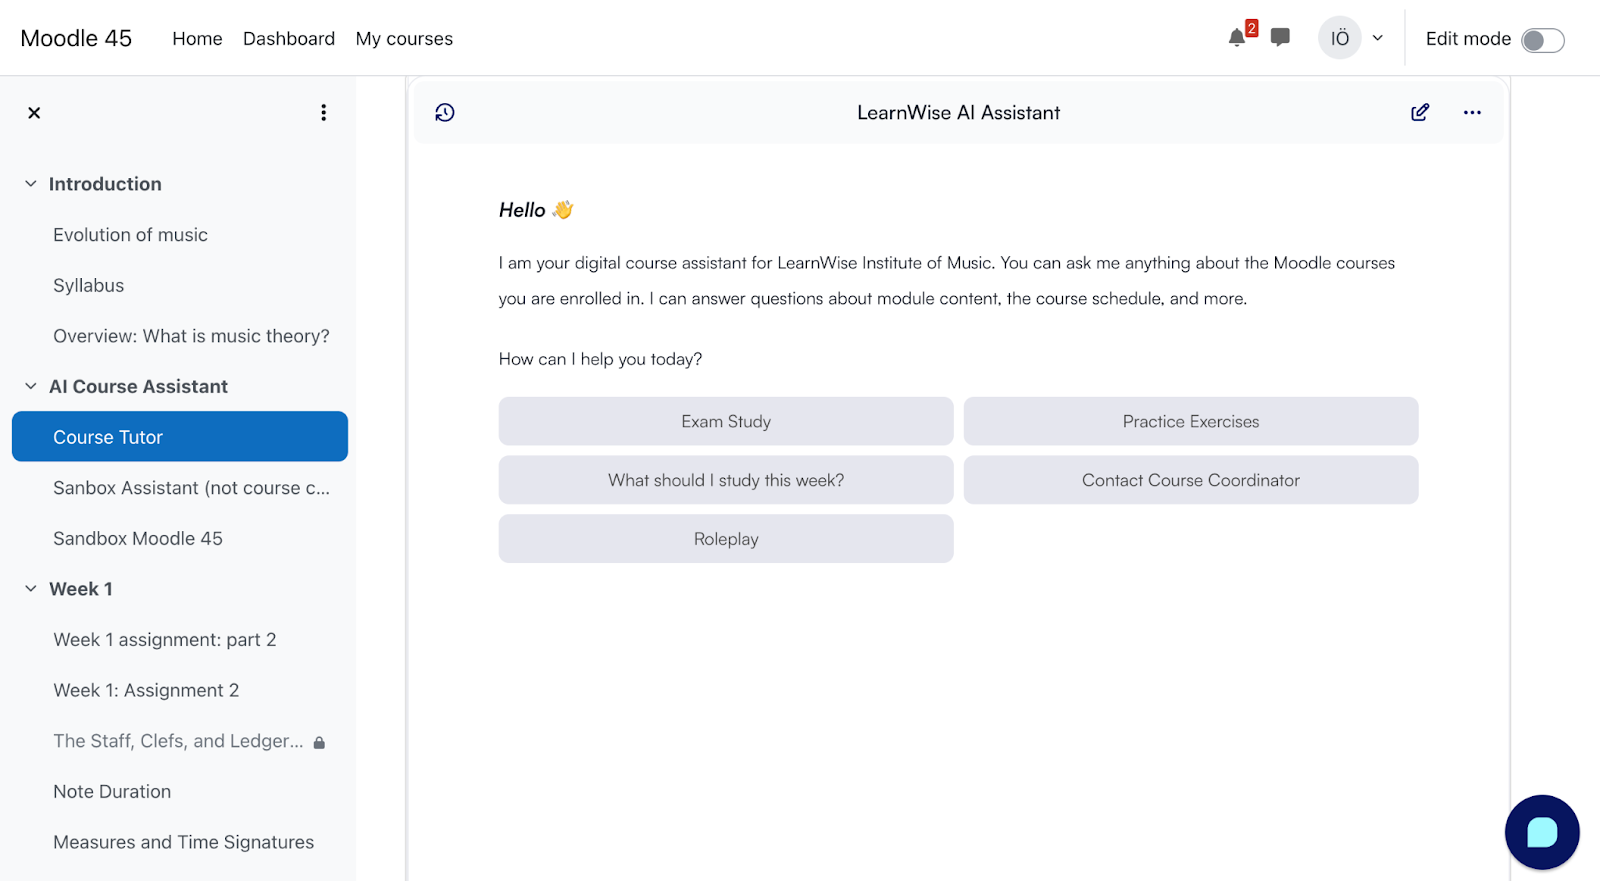The width and height of the screenshot is (1600, 881).
Task: Open the assistant's three-dot options menu
Action: pyautogui.click(x=1472, y=112)
